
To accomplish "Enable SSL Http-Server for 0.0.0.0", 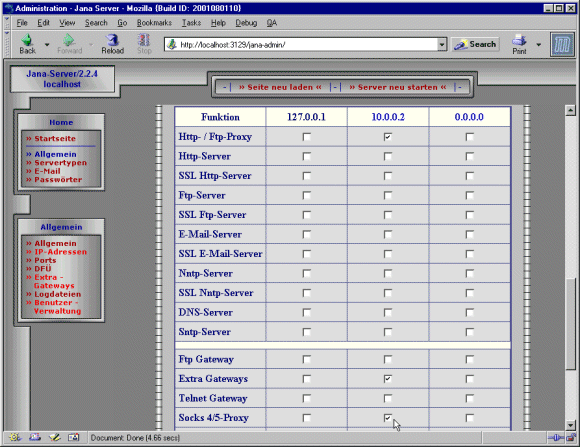I will [469, 176].
